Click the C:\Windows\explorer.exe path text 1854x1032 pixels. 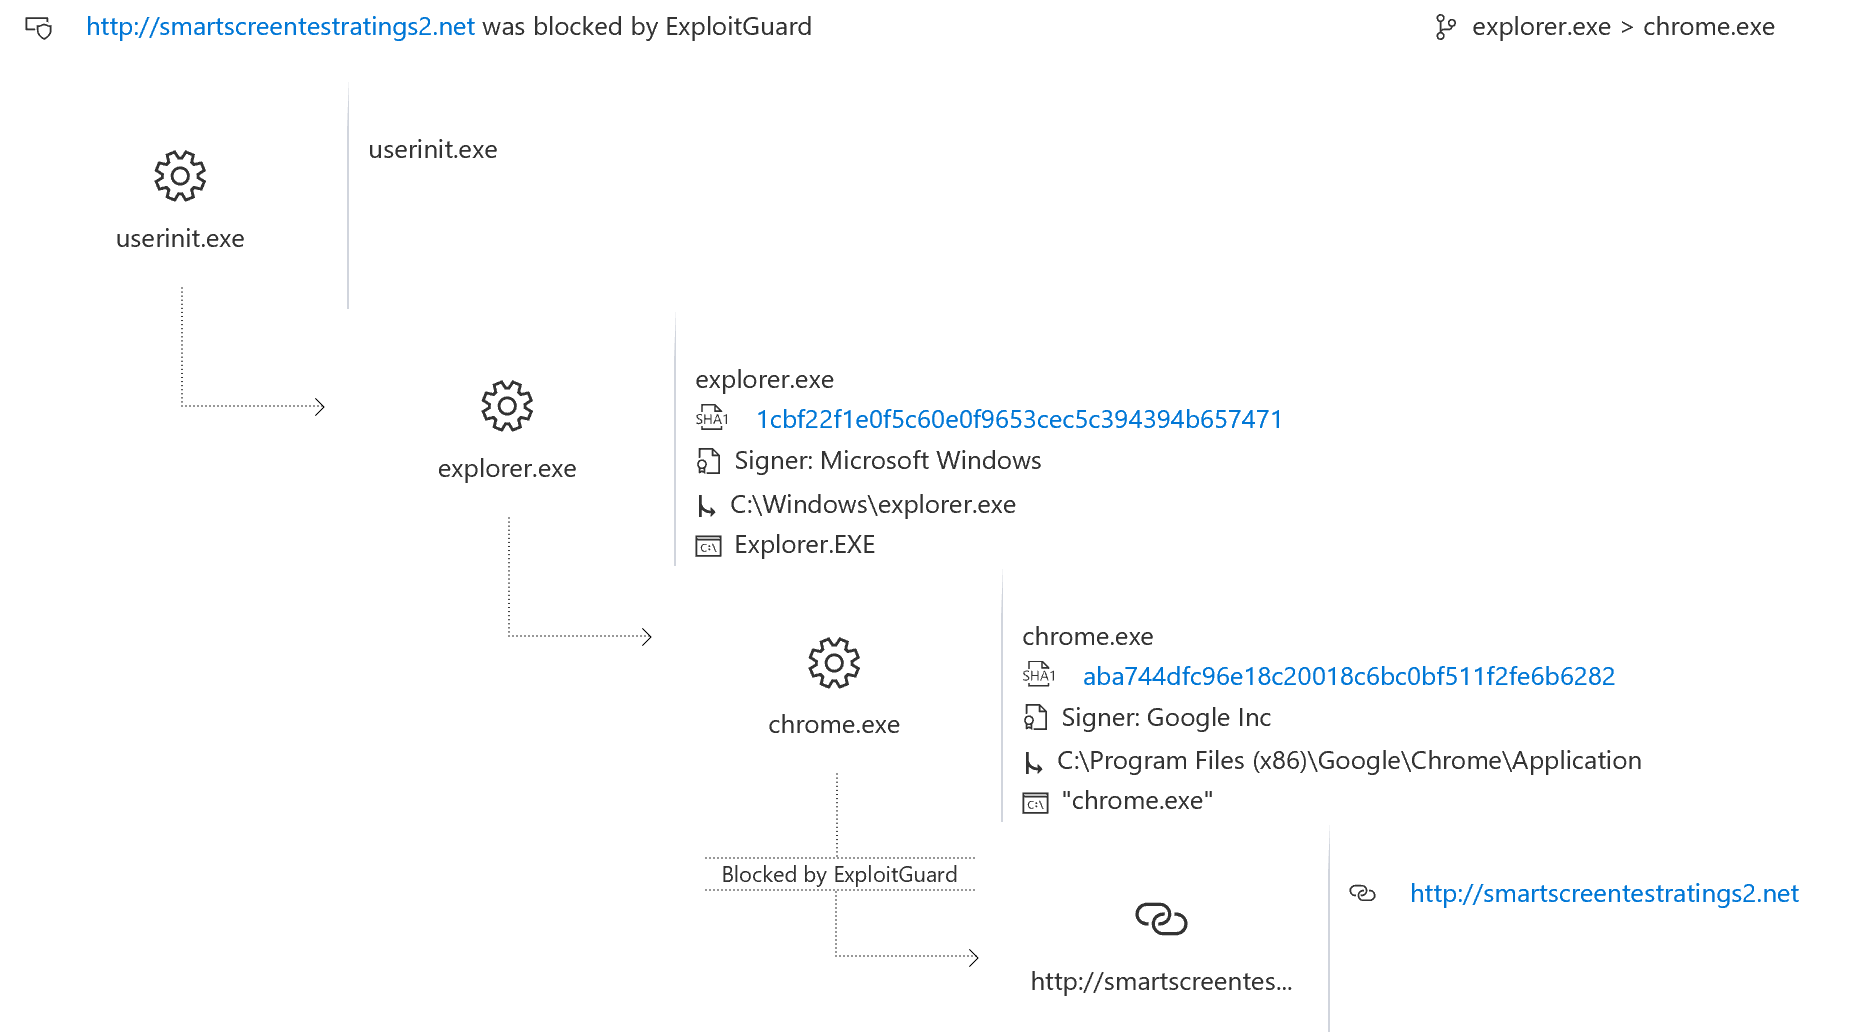click(872, 504)
